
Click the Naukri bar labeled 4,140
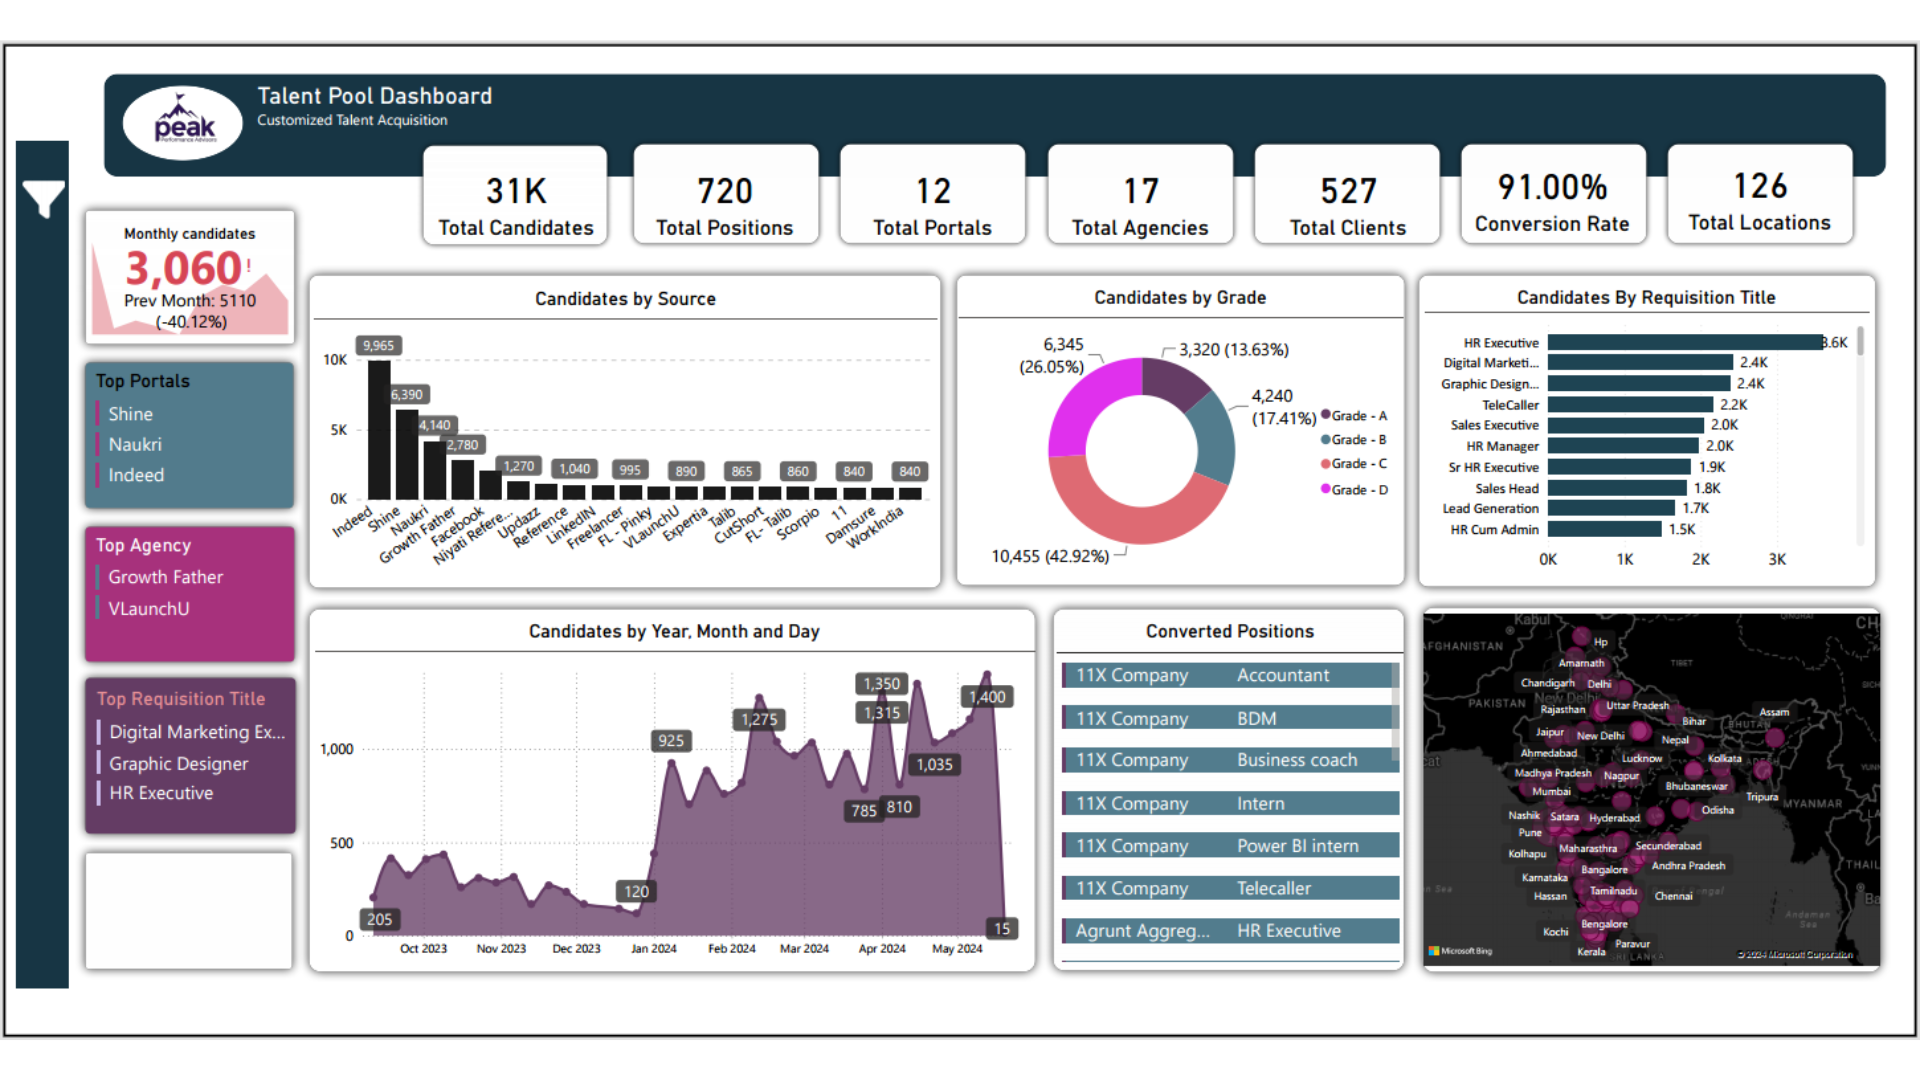(435, 470)
